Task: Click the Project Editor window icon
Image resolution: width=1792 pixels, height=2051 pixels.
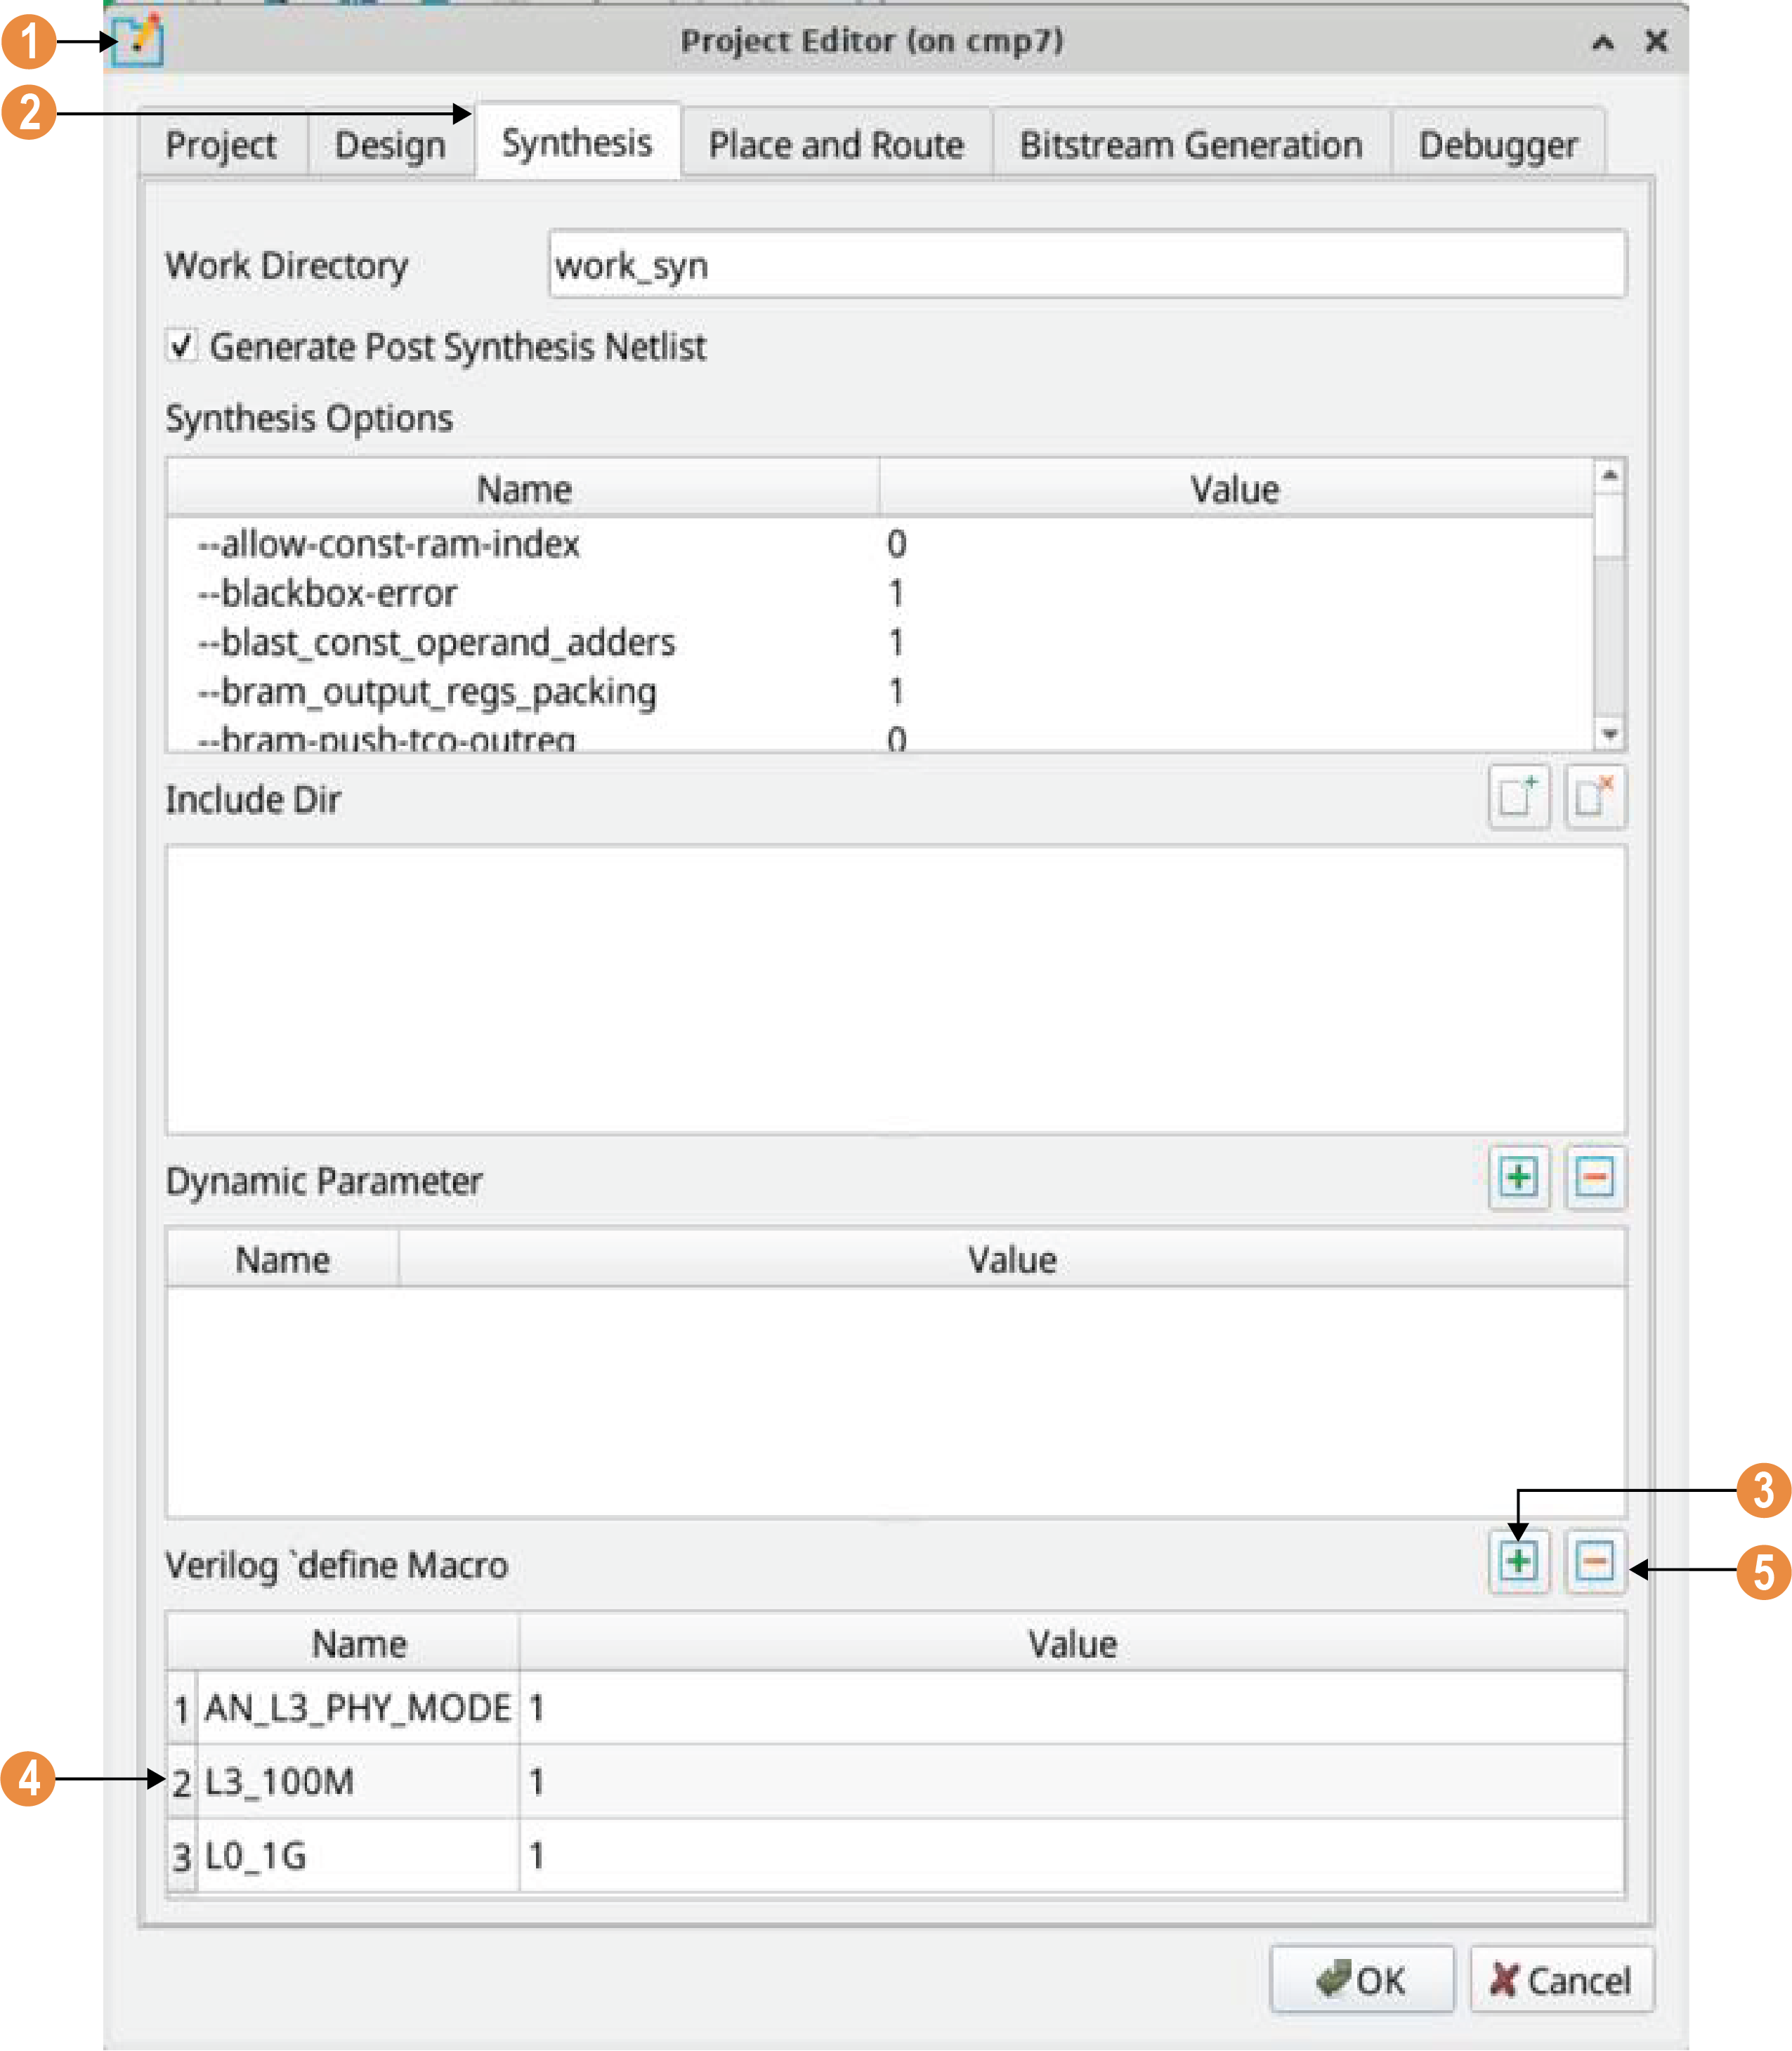Action: tap(137, 41)
